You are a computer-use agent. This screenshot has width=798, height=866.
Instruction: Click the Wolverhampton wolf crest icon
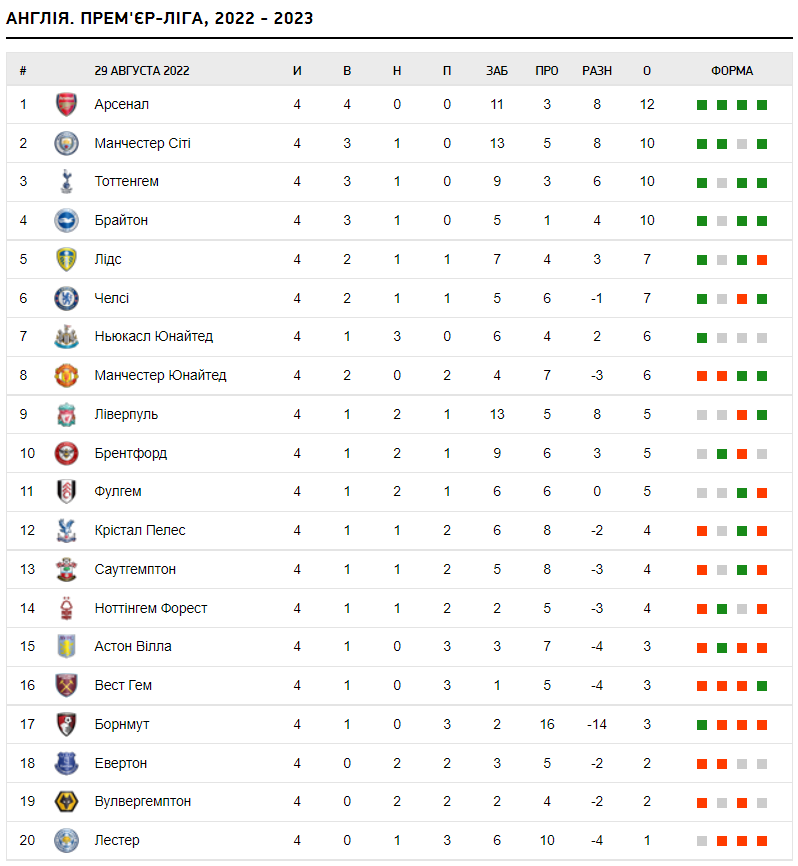pyautogui.click(x=66, y=802)
